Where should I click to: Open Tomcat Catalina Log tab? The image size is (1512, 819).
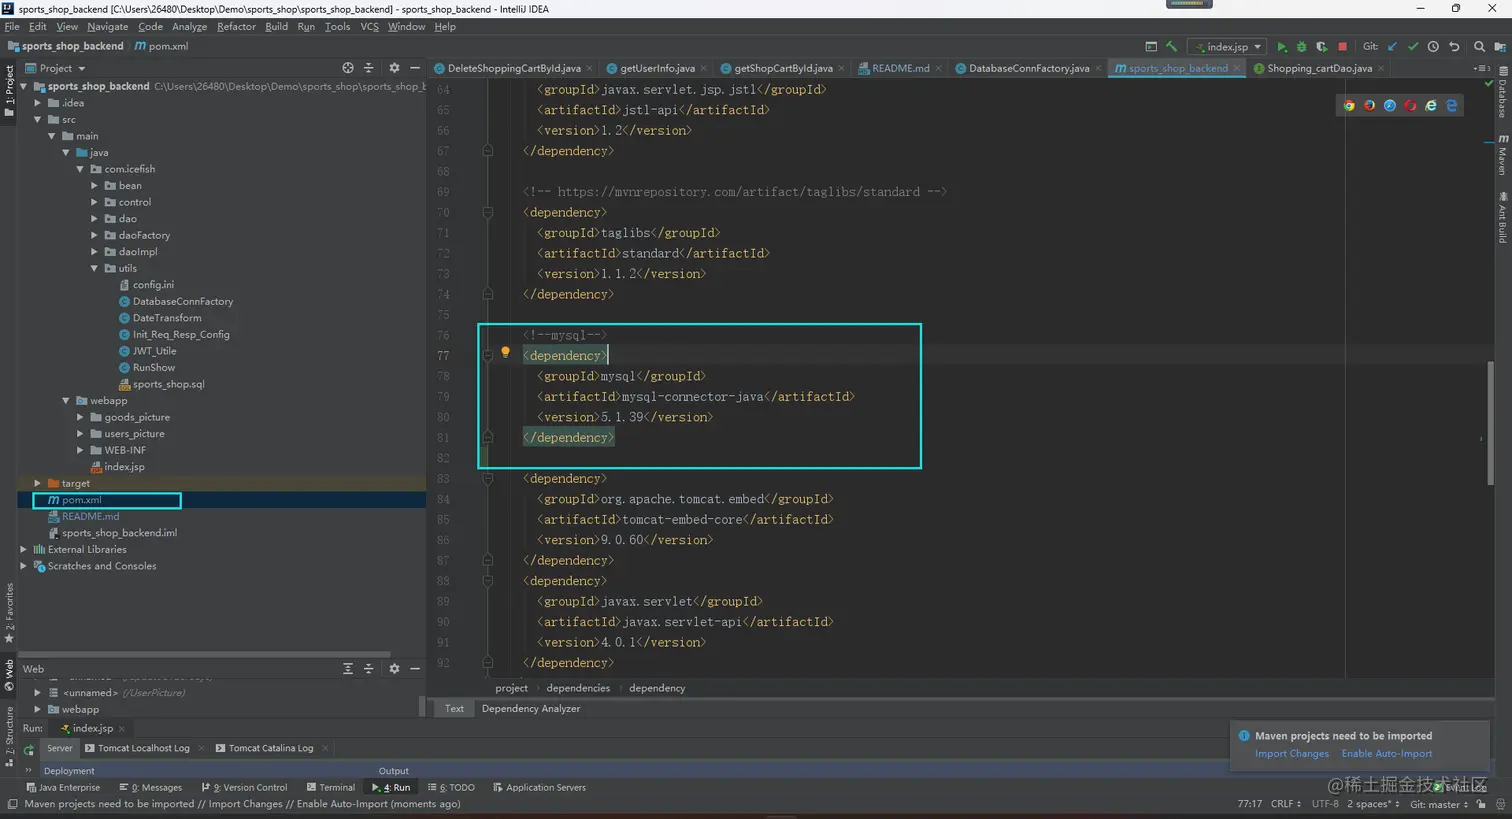pyautogui.click(x=271, y=749)
